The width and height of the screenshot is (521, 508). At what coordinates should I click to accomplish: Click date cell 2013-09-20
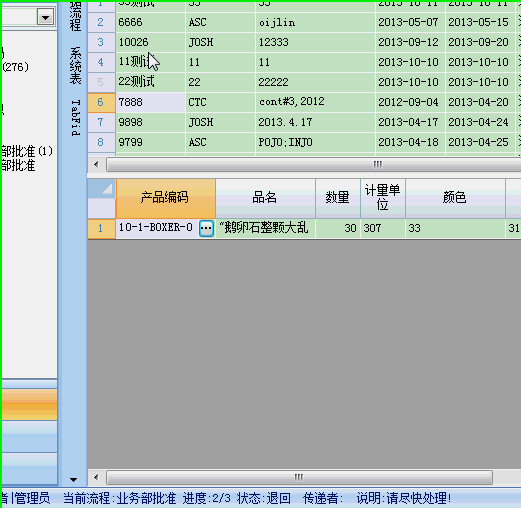480,43
